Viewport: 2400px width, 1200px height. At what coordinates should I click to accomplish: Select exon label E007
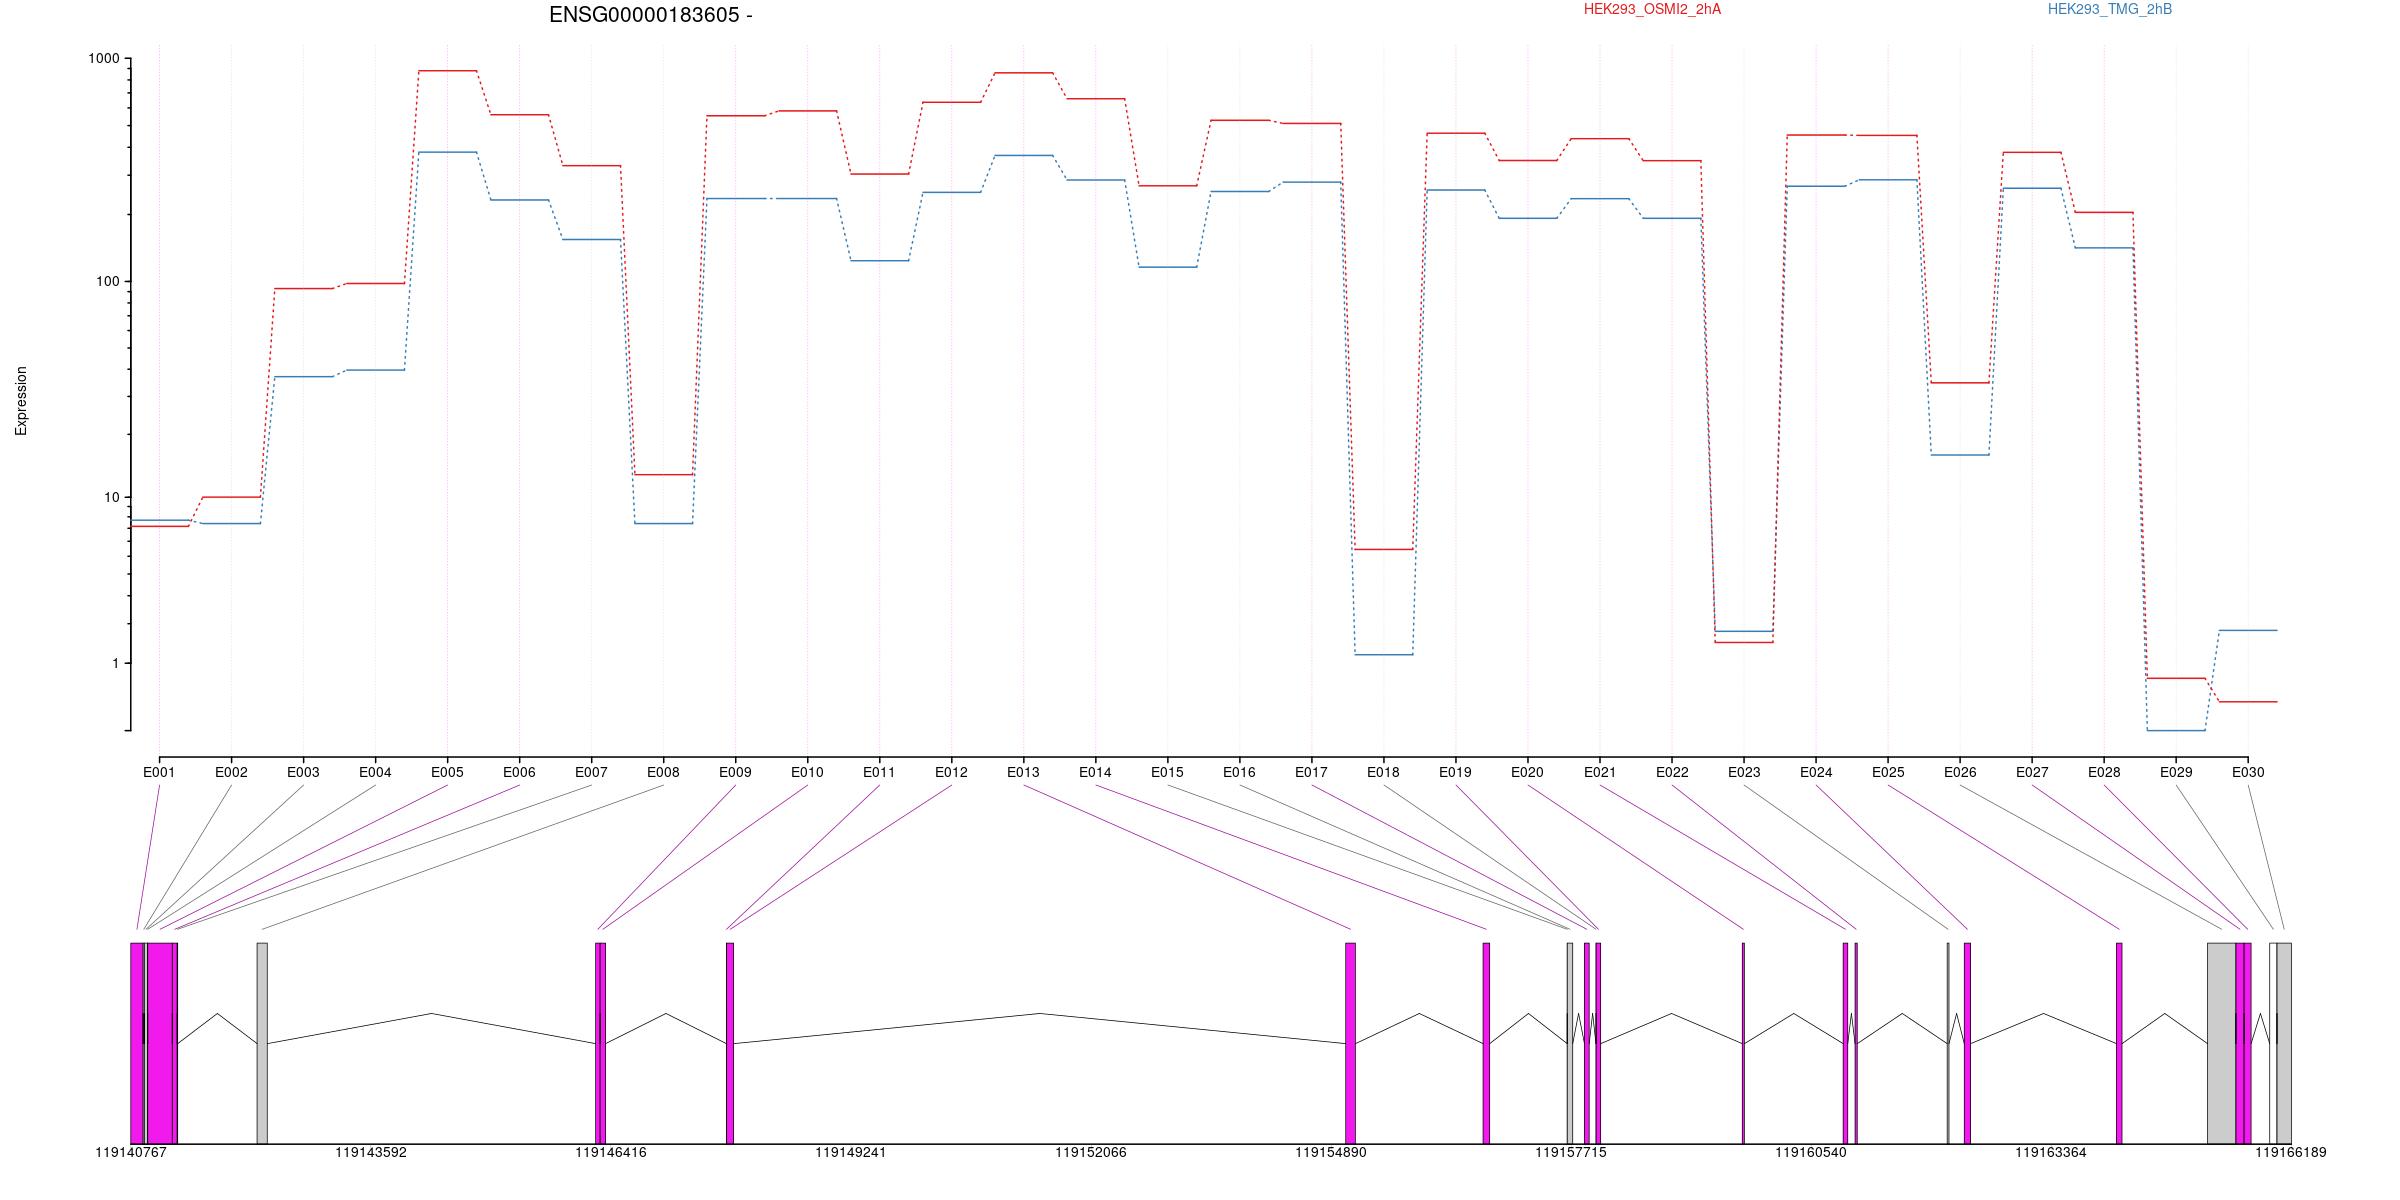pos(591,772)
